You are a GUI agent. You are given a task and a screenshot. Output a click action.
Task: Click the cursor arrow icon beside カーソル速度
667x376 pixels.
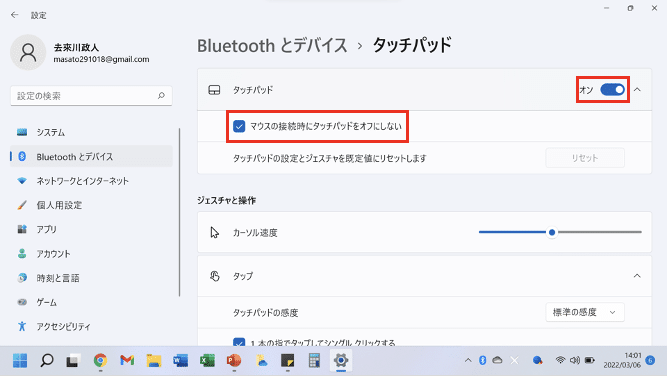coord(214,232)
